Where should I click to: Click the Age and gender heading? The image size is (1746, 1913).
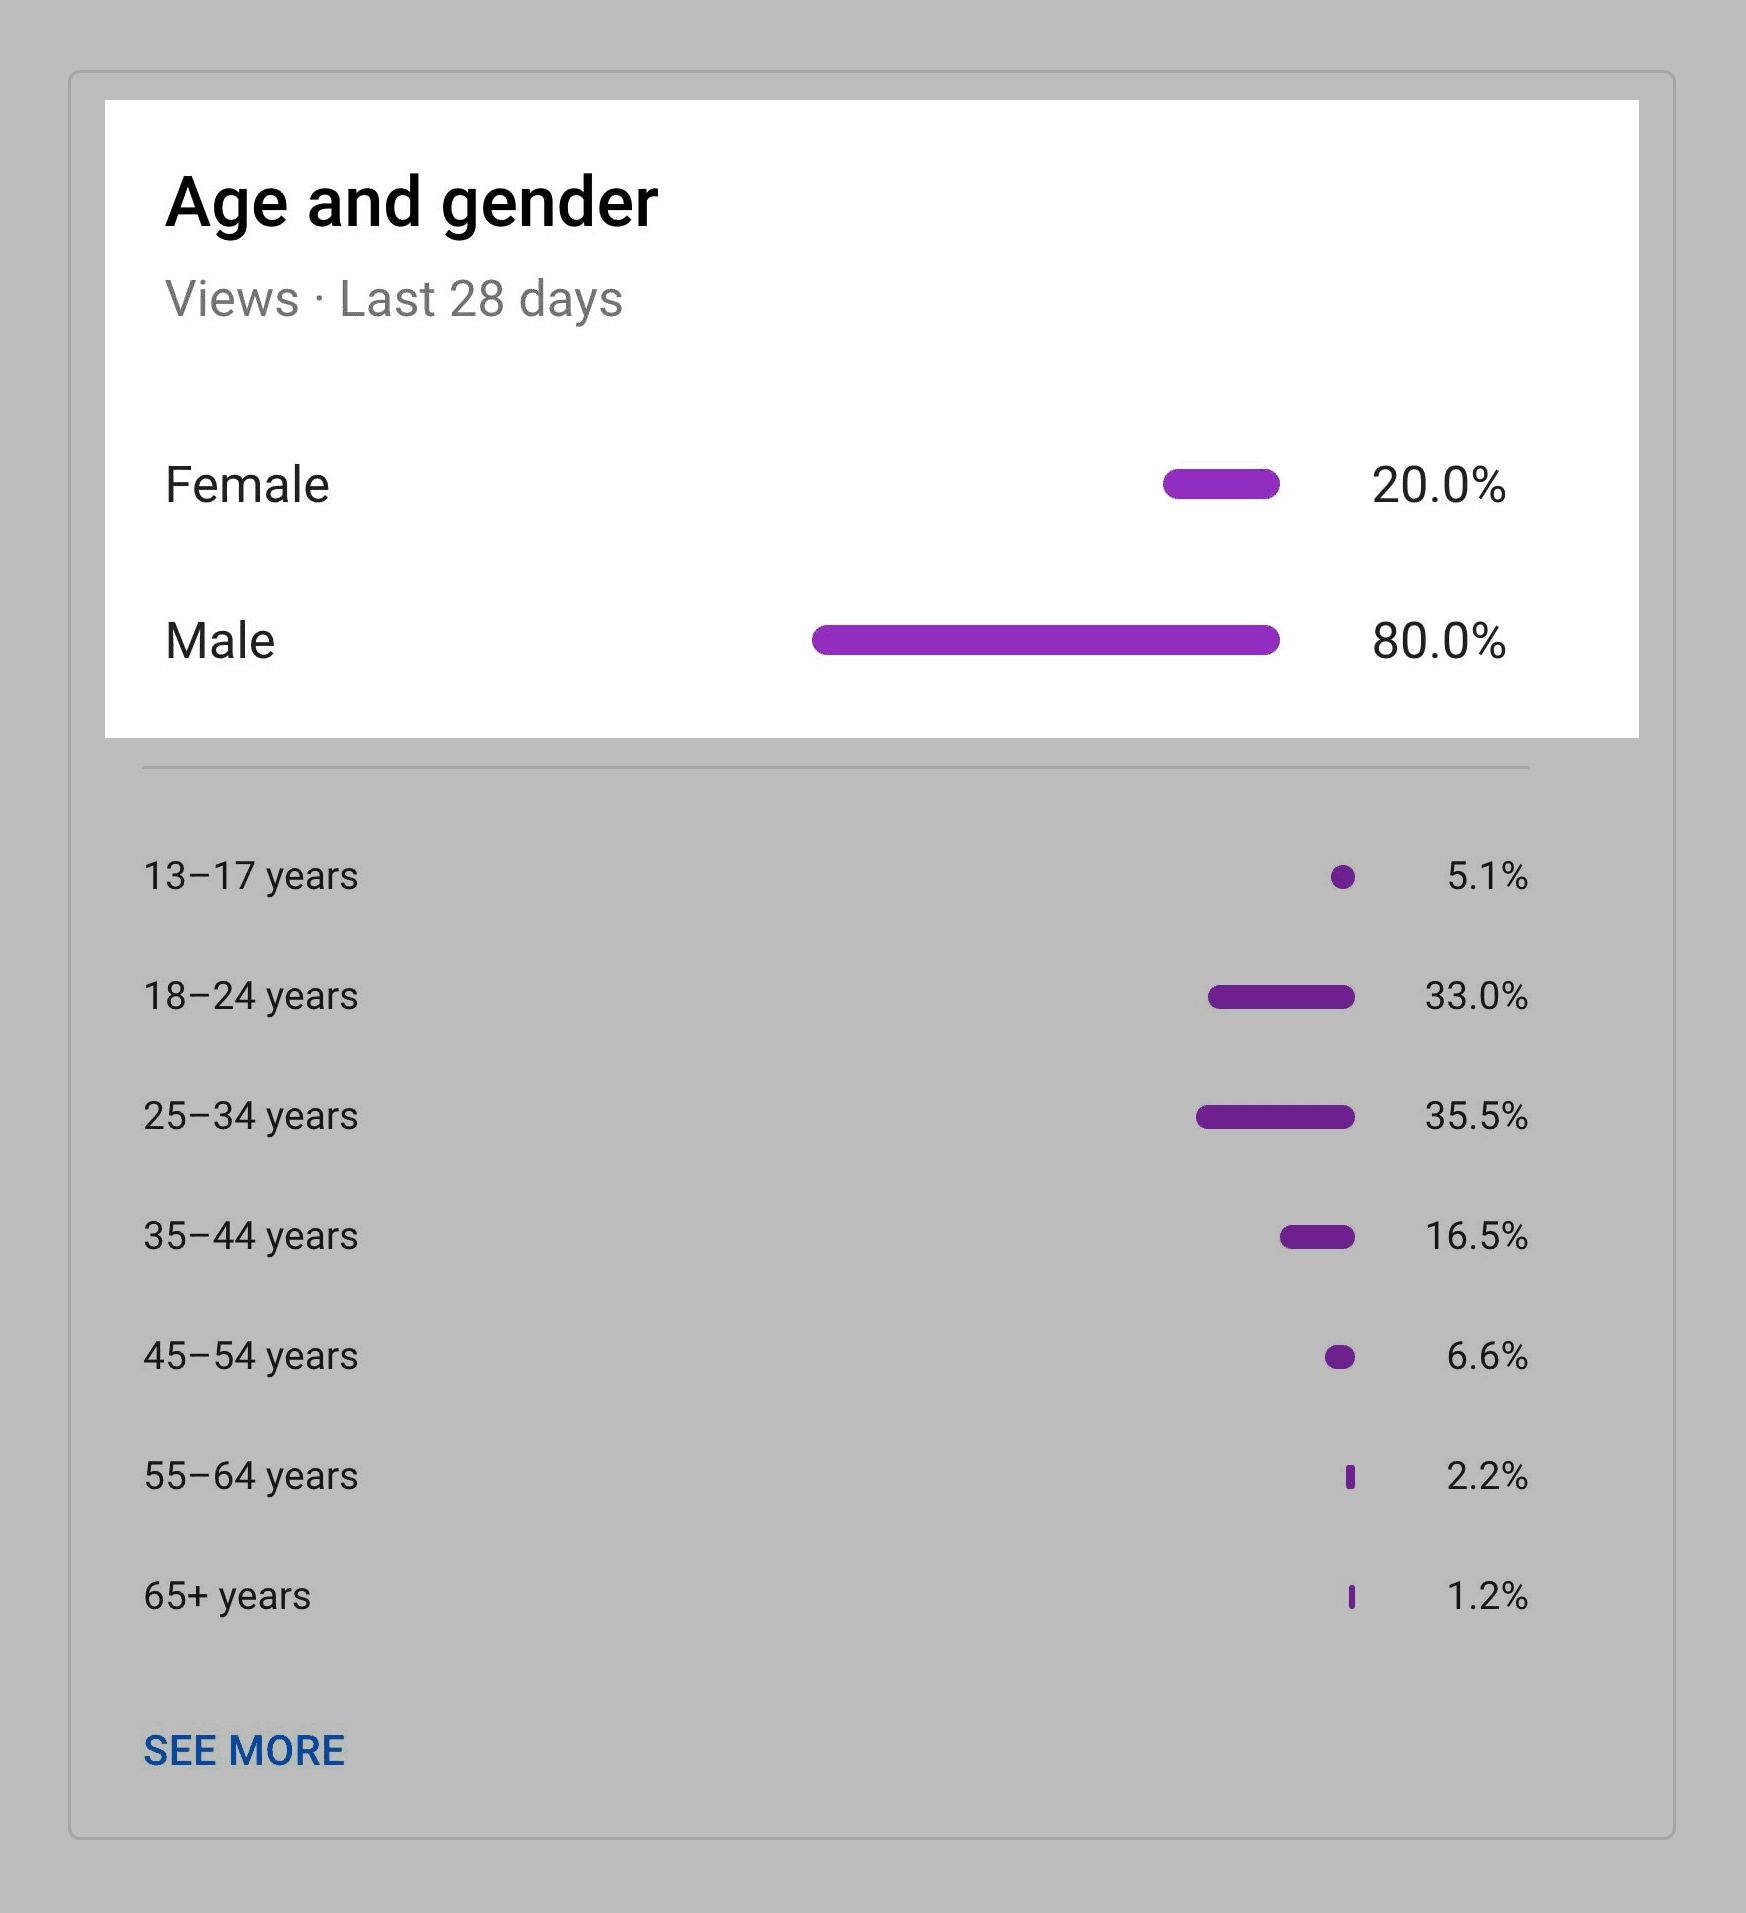tap(411, 204)
